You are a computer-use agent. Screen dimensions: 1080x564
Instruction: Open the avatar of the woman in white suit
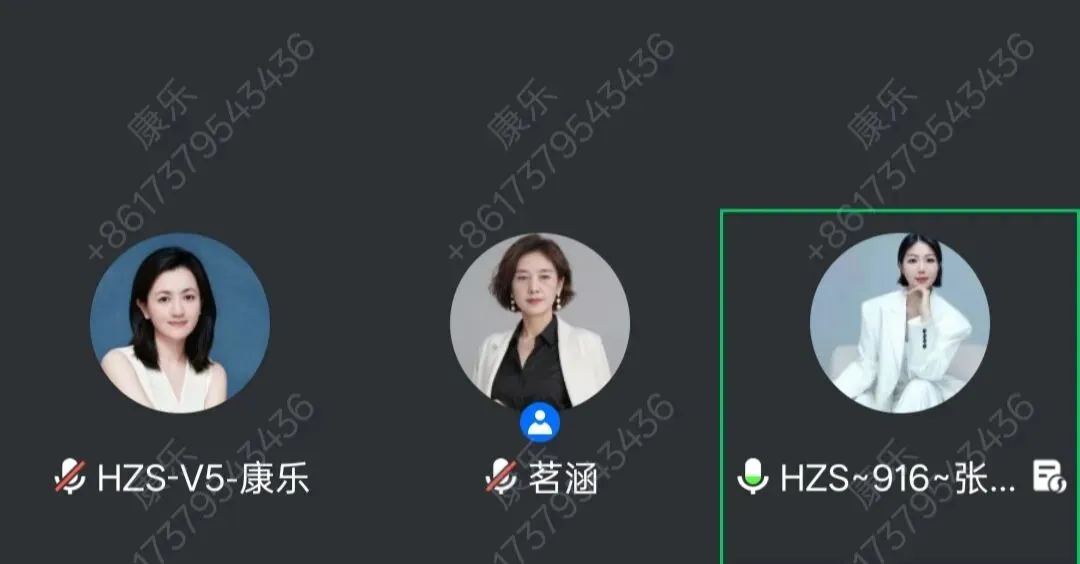(x=900, y=323)
